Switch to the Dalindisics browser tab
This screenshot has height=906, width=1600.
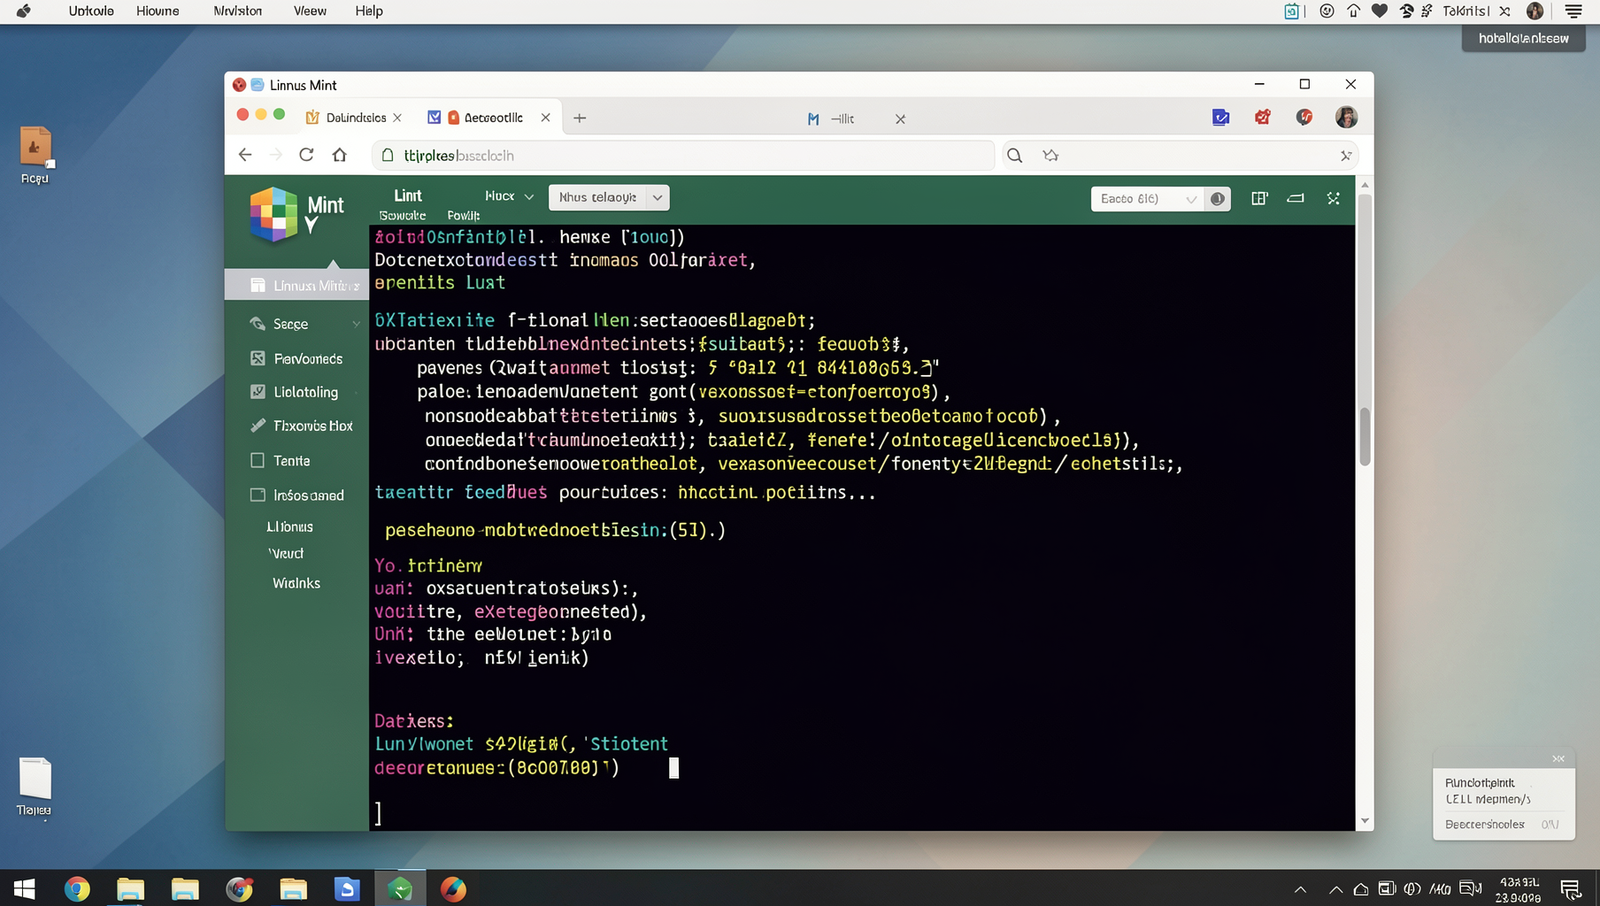(x=356, y=117)
